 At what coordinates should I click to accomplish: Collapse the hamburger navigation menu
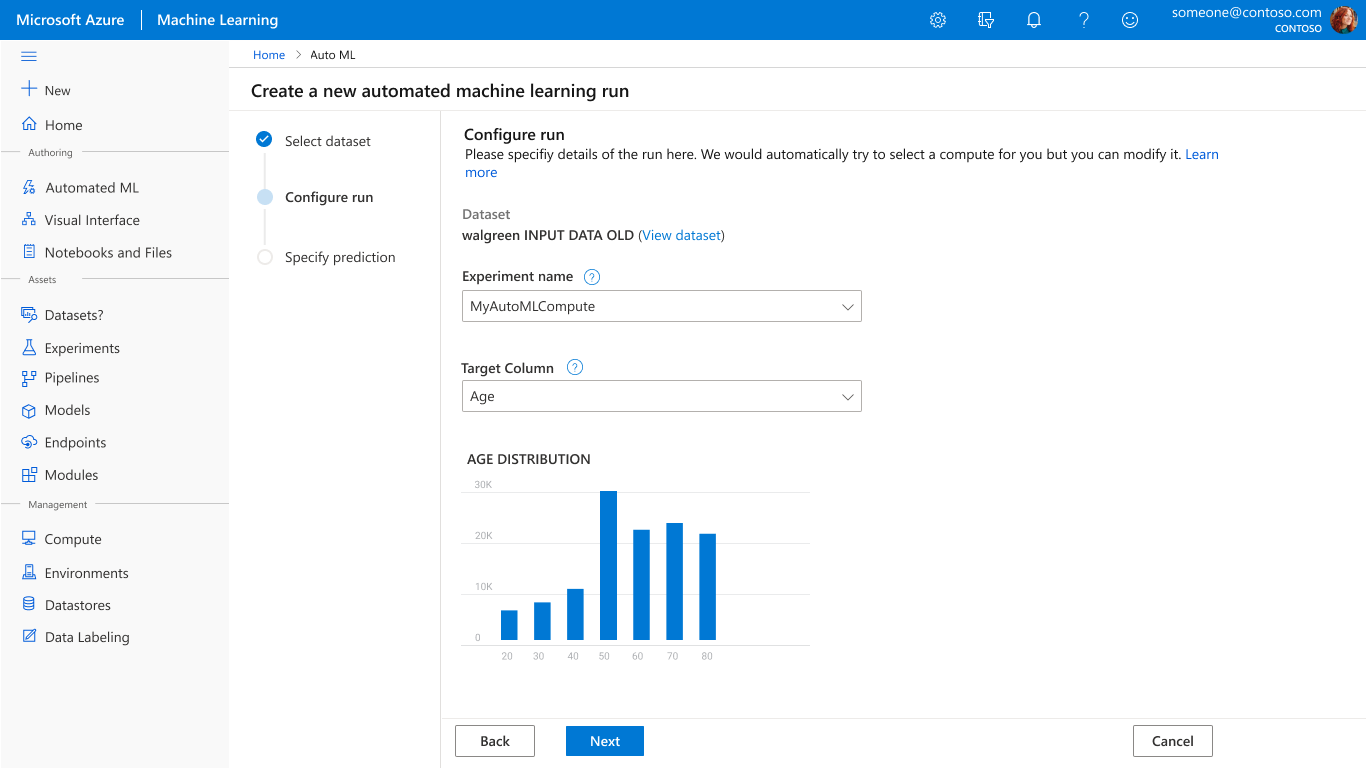pos(29,56)
